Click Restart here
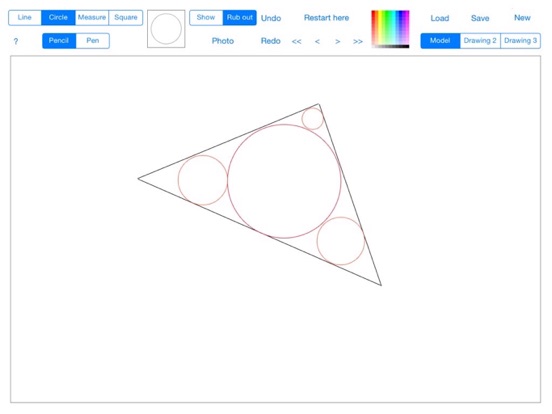This screenshot has height=414, width=552. (x=326, y=18)
